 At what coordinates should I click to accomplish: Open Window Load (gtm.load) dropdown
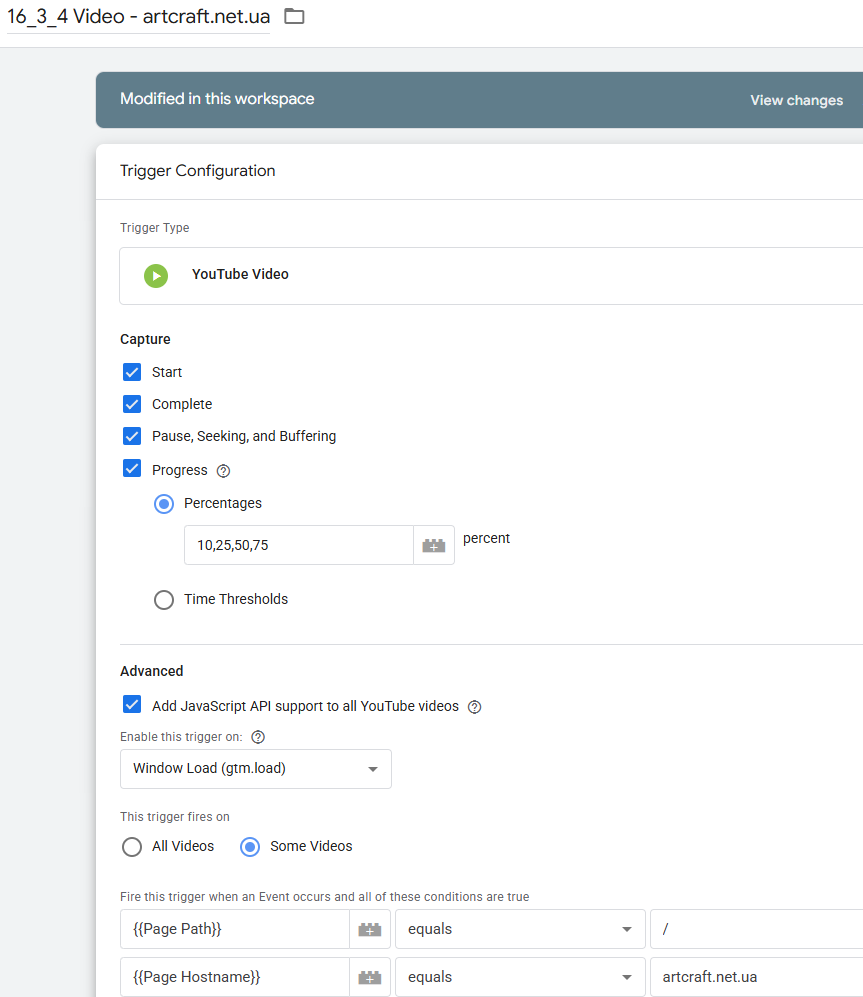pos(256,769)
